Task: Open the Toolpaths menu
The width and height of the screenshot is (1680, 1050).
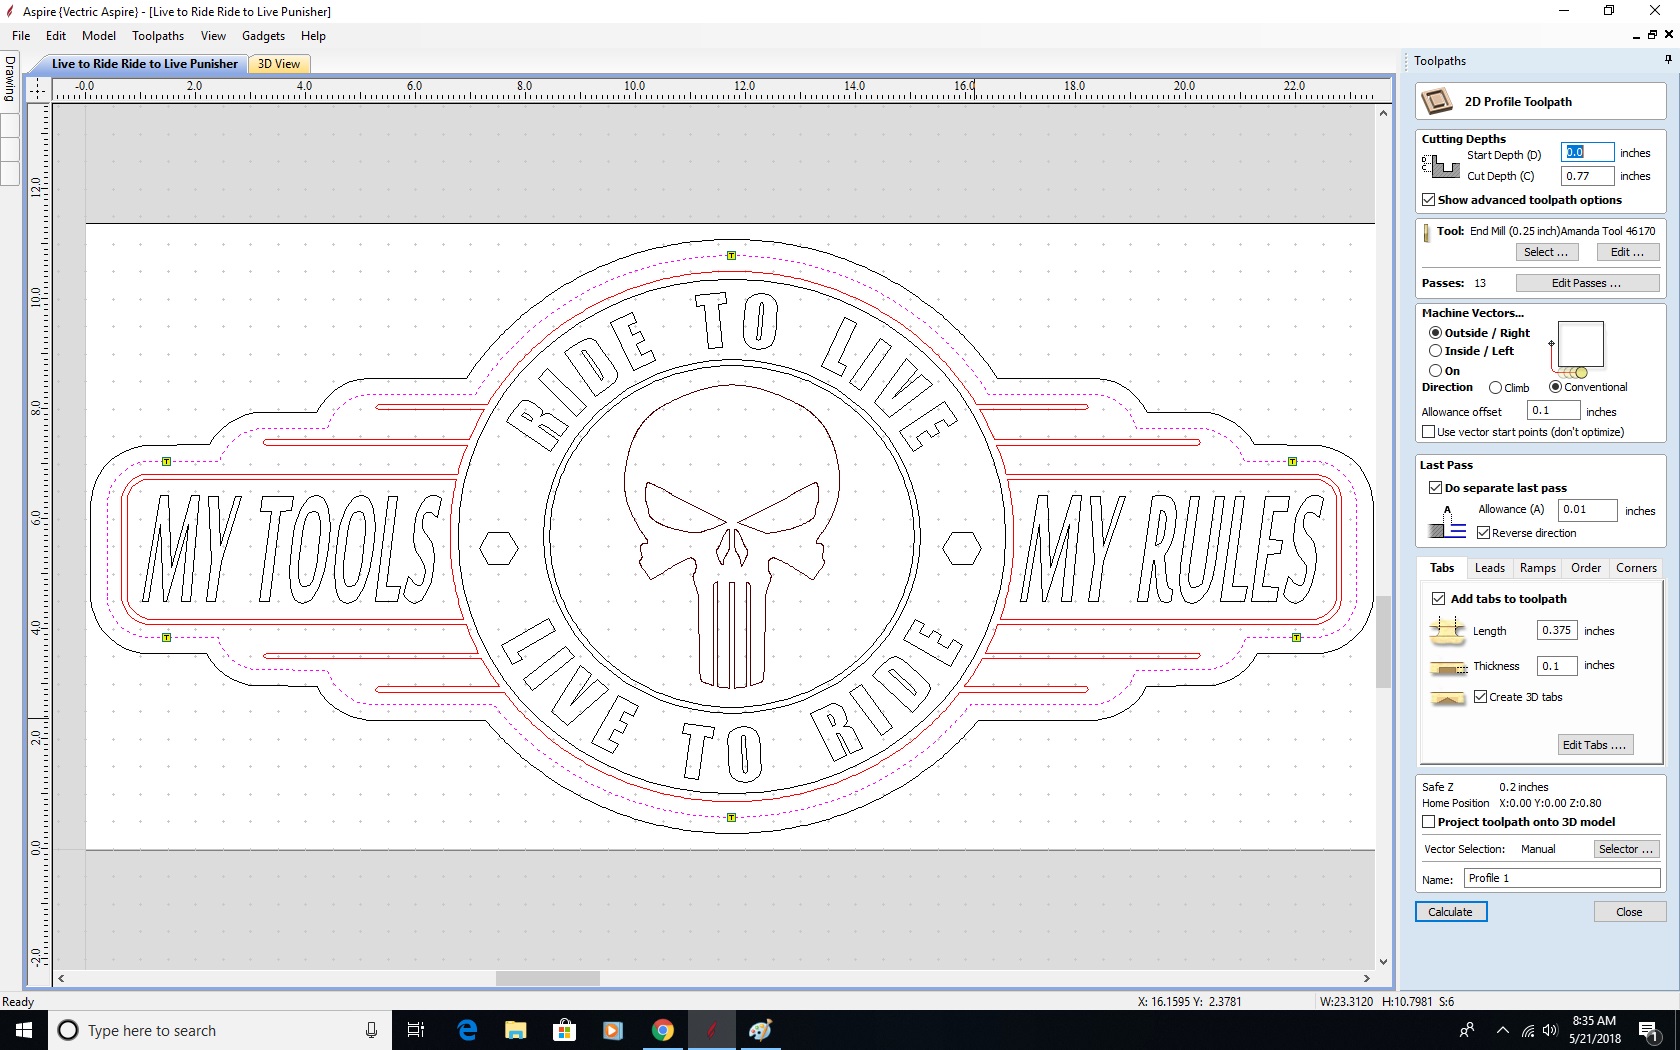Action: point(158,36)
